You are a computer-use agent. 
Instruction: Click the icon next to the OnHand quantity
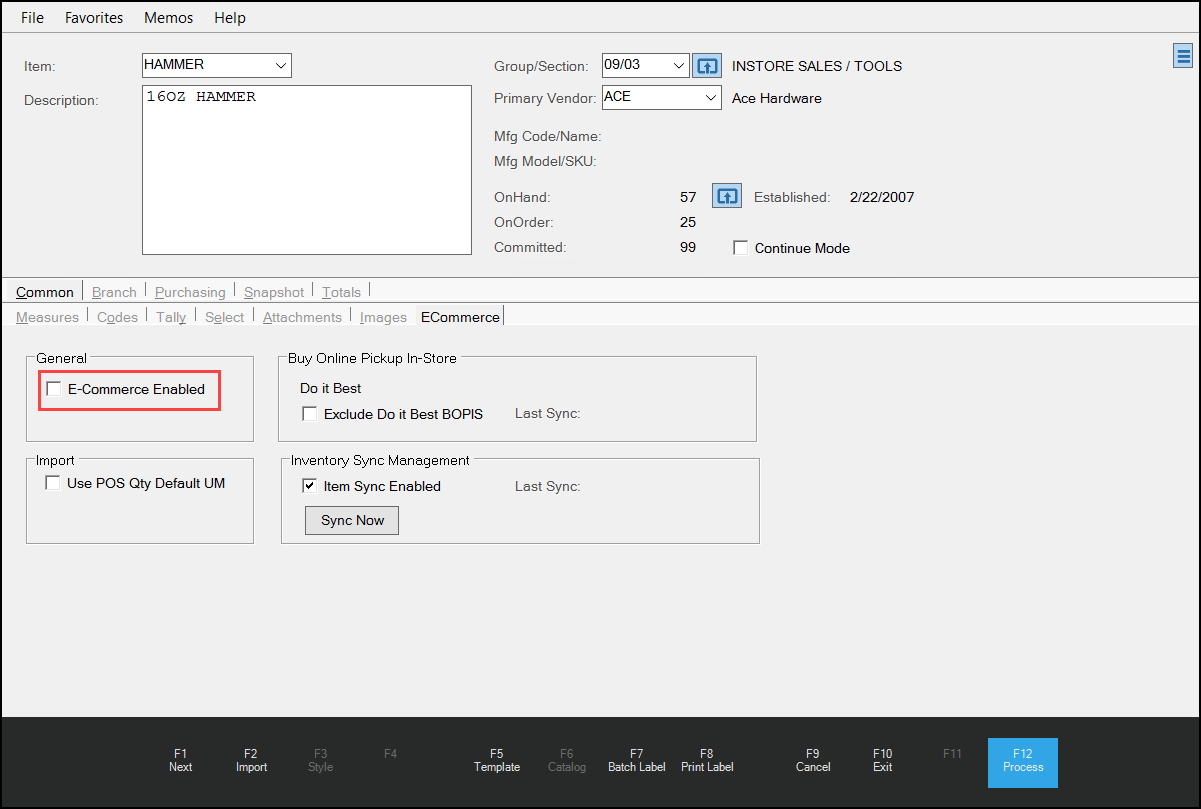click(x=726, y=196)
